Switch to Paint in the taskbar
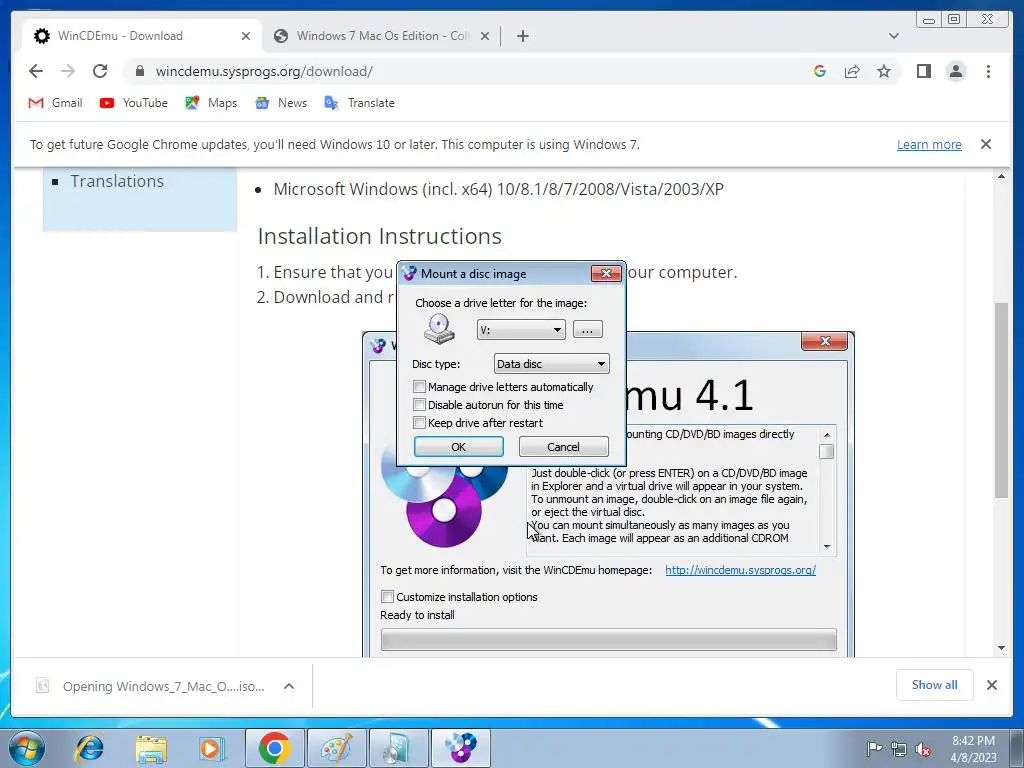This screenshot has height=768, width=1024. pos(336,748)
